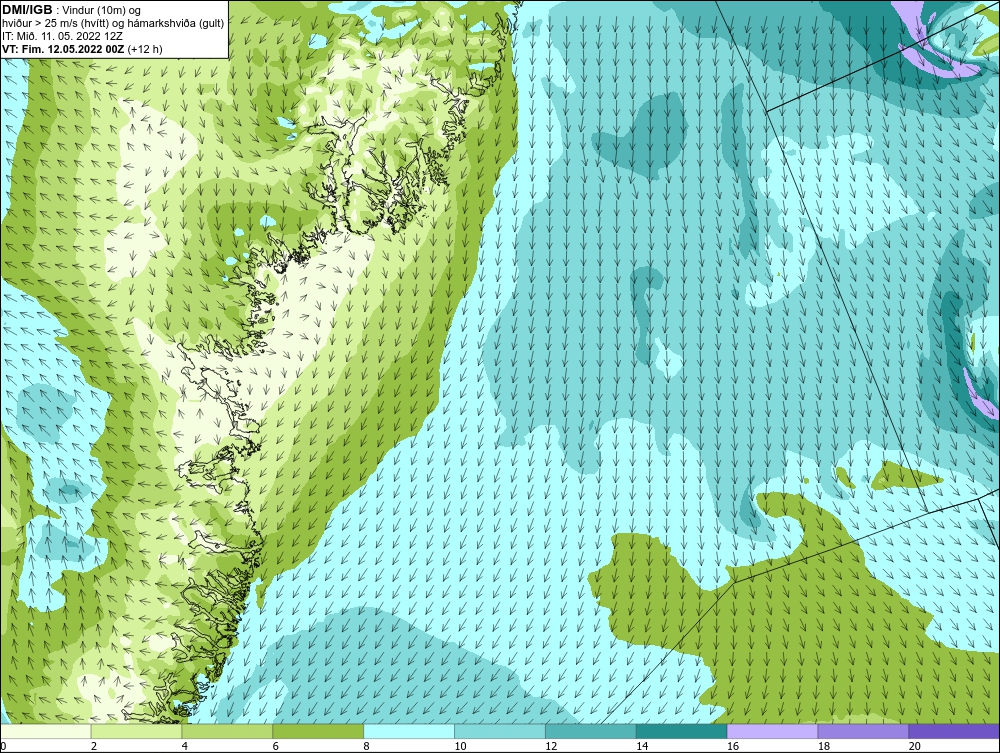Image resolution: width=1000 pixels, height=753 pixels.
Task: Click the 12–14 m/s teal legend swatch
Action: 591,731
